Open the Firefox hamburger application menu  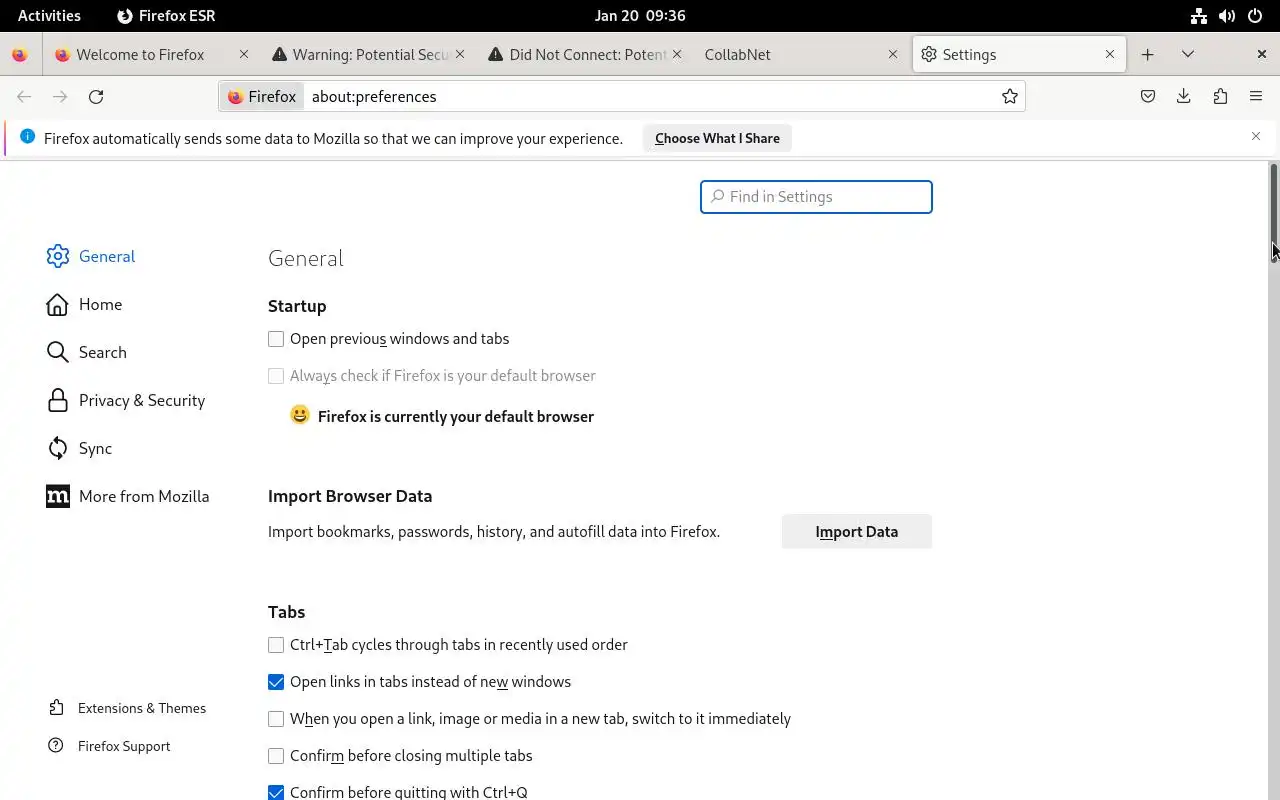[x=1256, y=97]
